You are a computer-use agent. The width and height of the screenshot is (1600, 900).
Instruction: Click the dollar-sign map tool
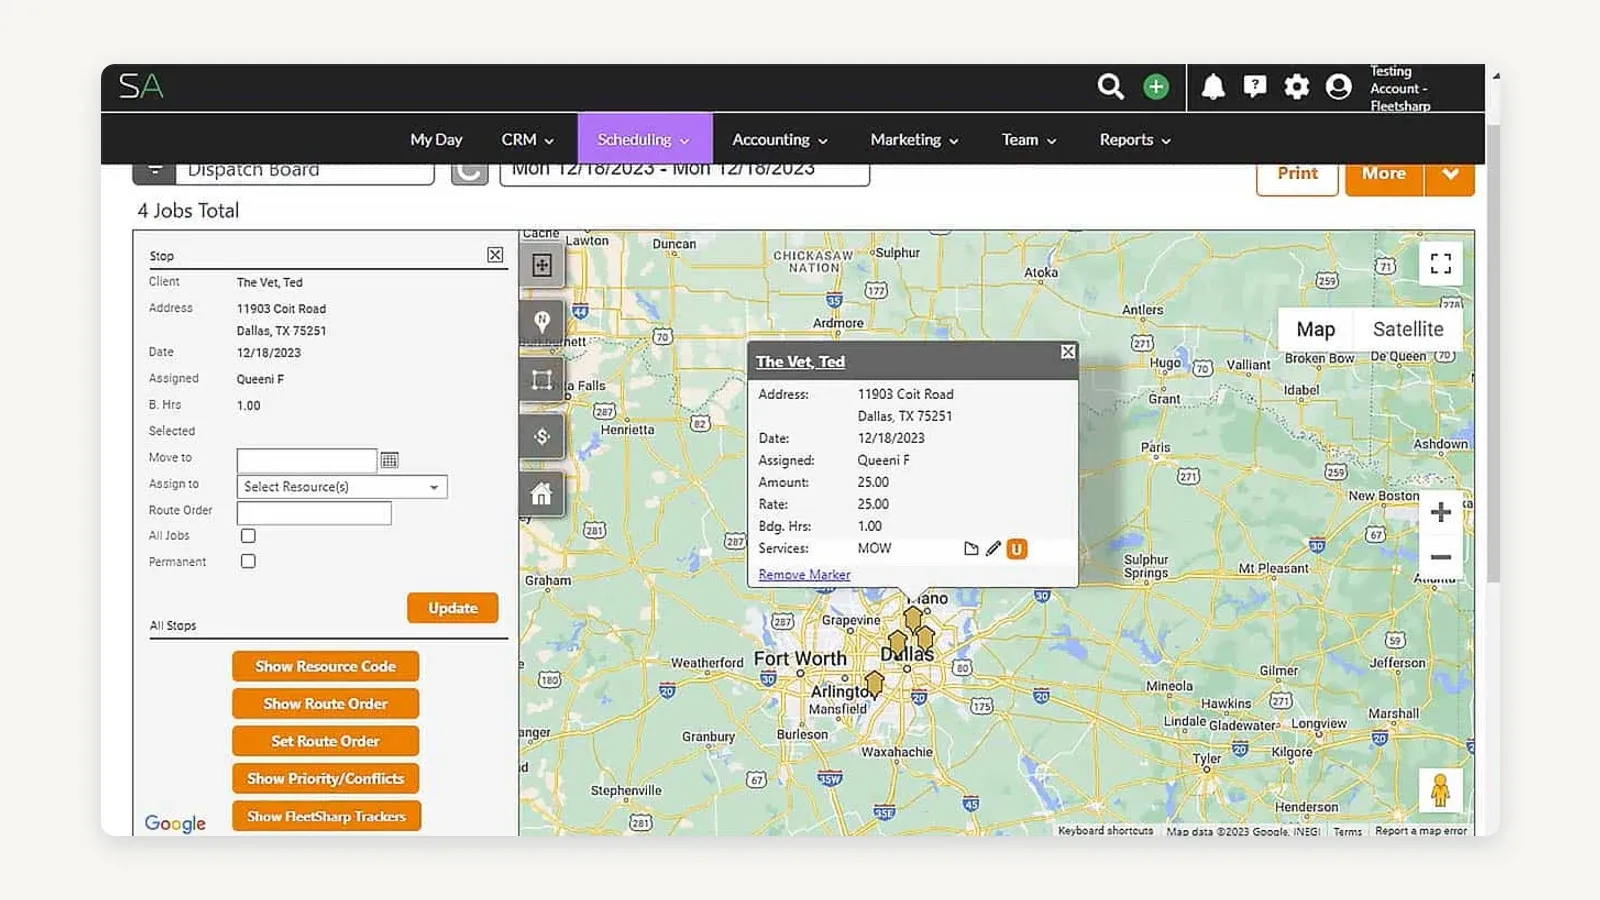pyautogui.click(x=542, y=436)
